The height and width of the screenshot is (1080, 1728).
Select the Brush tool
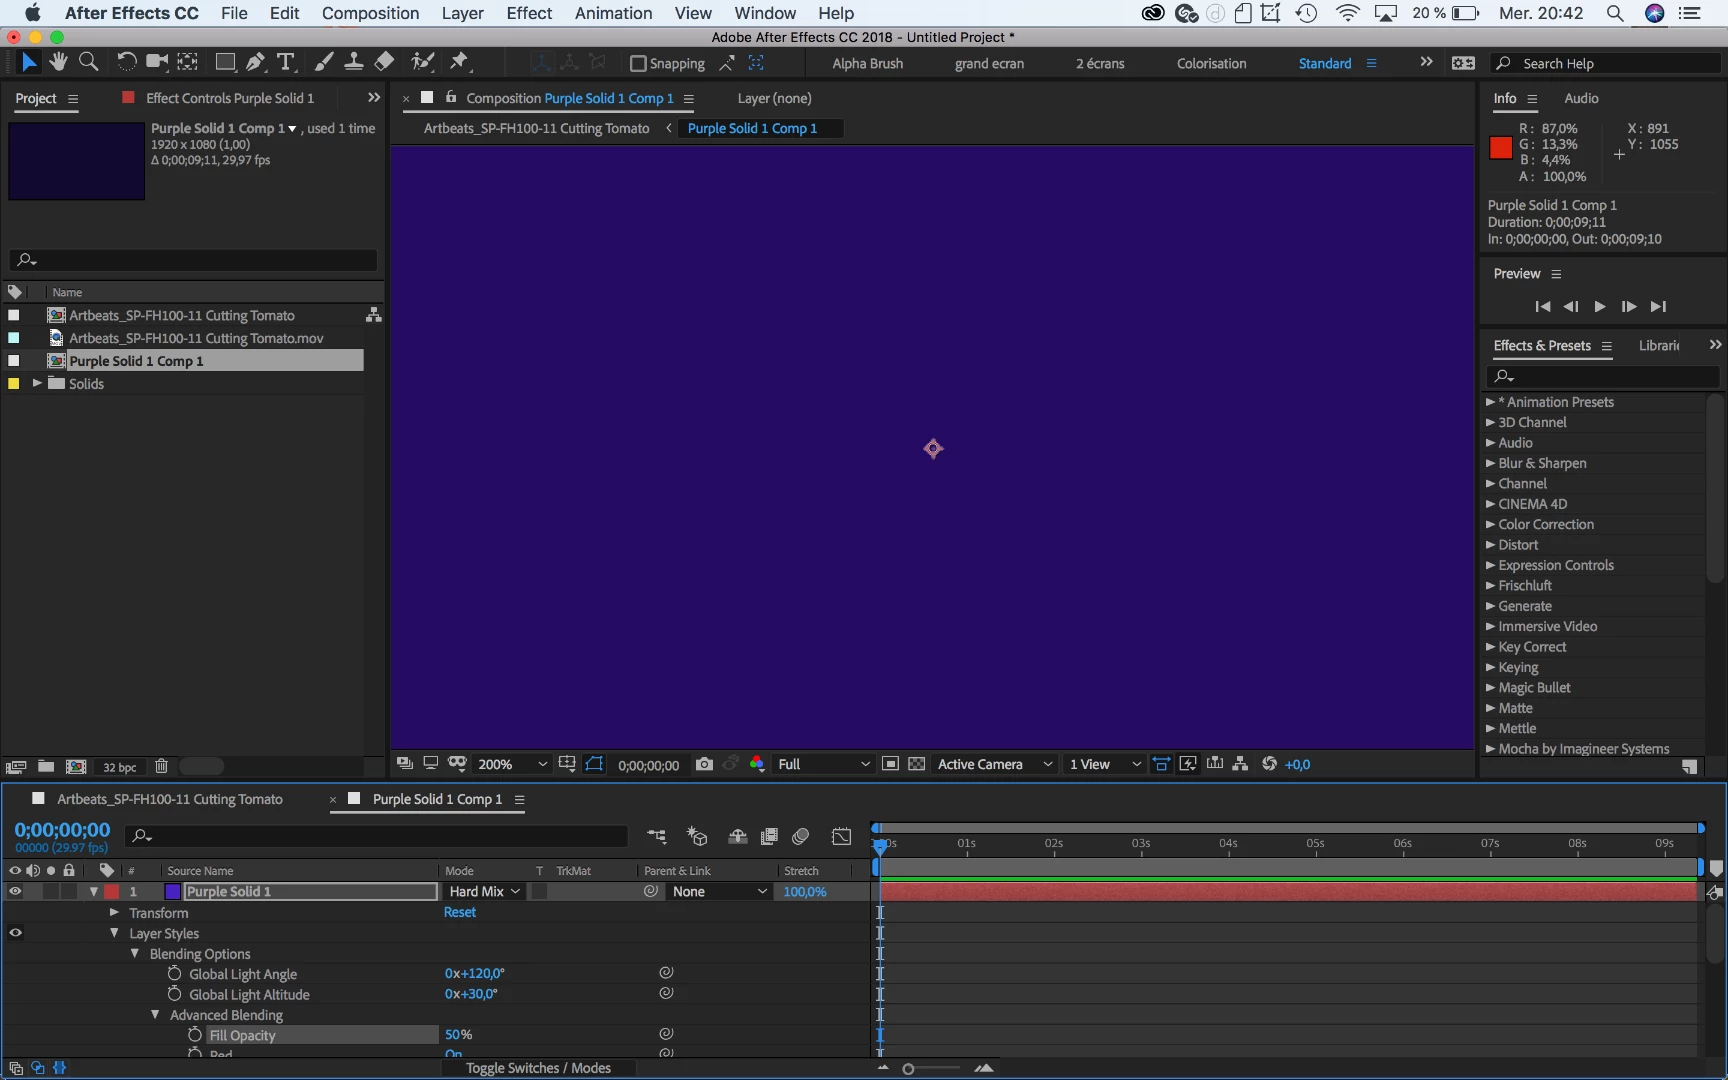[x=324, y=62]
